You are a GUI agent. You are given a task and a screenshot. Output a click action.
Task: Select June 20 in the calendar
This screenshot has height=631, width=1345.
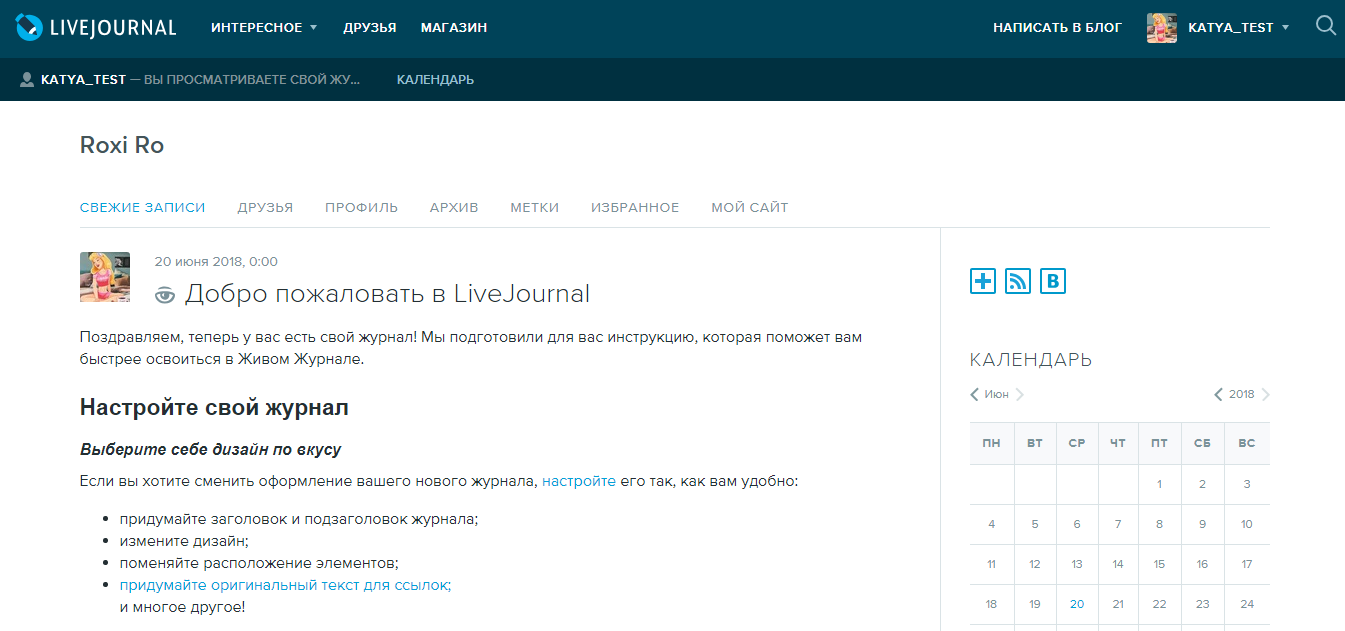coord(1076,603)
